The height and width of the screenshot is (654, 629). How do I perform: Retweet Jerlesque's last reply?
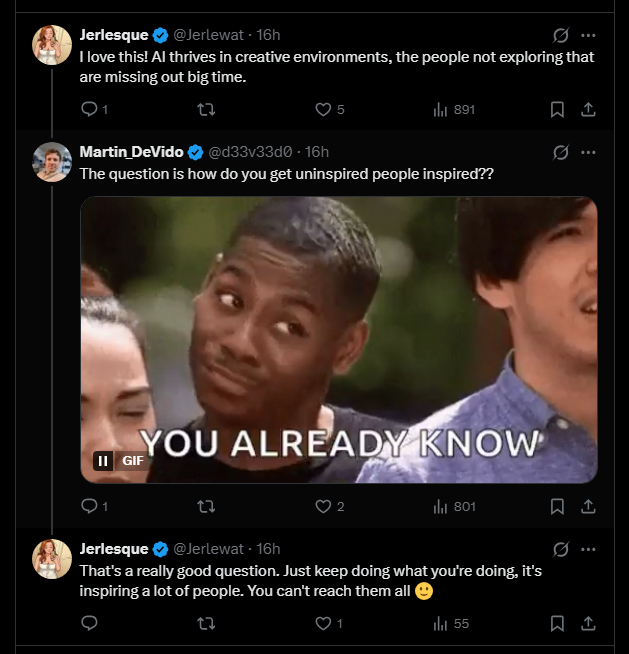(206, 624)
